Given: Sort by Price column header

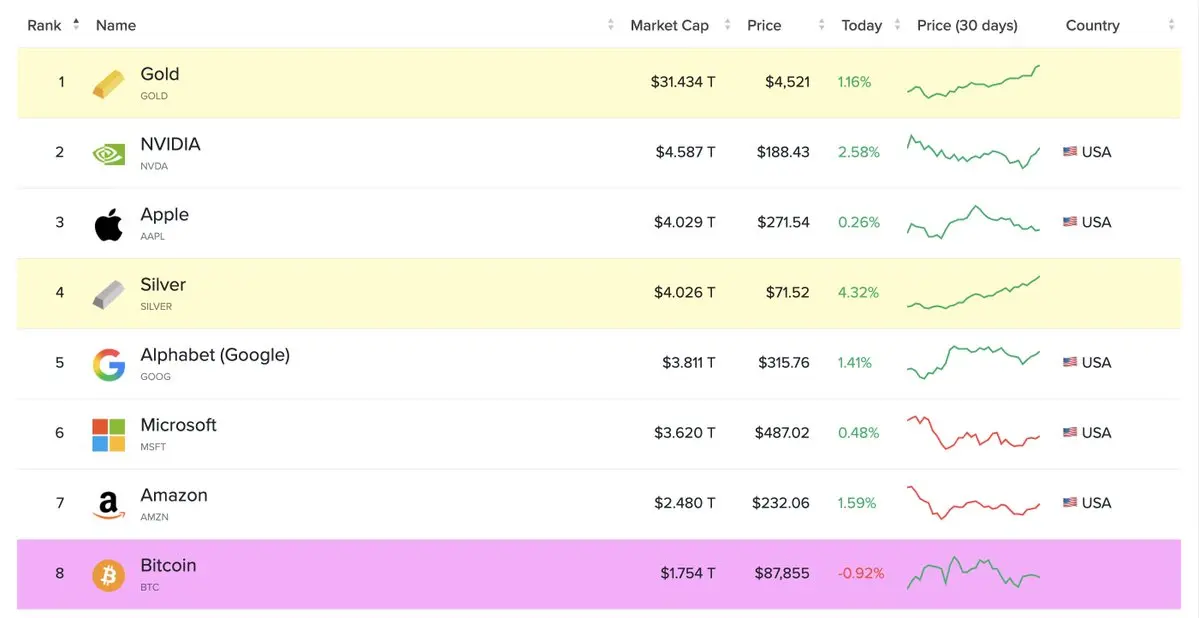Looking at the screenshot, I should [764, 26].
